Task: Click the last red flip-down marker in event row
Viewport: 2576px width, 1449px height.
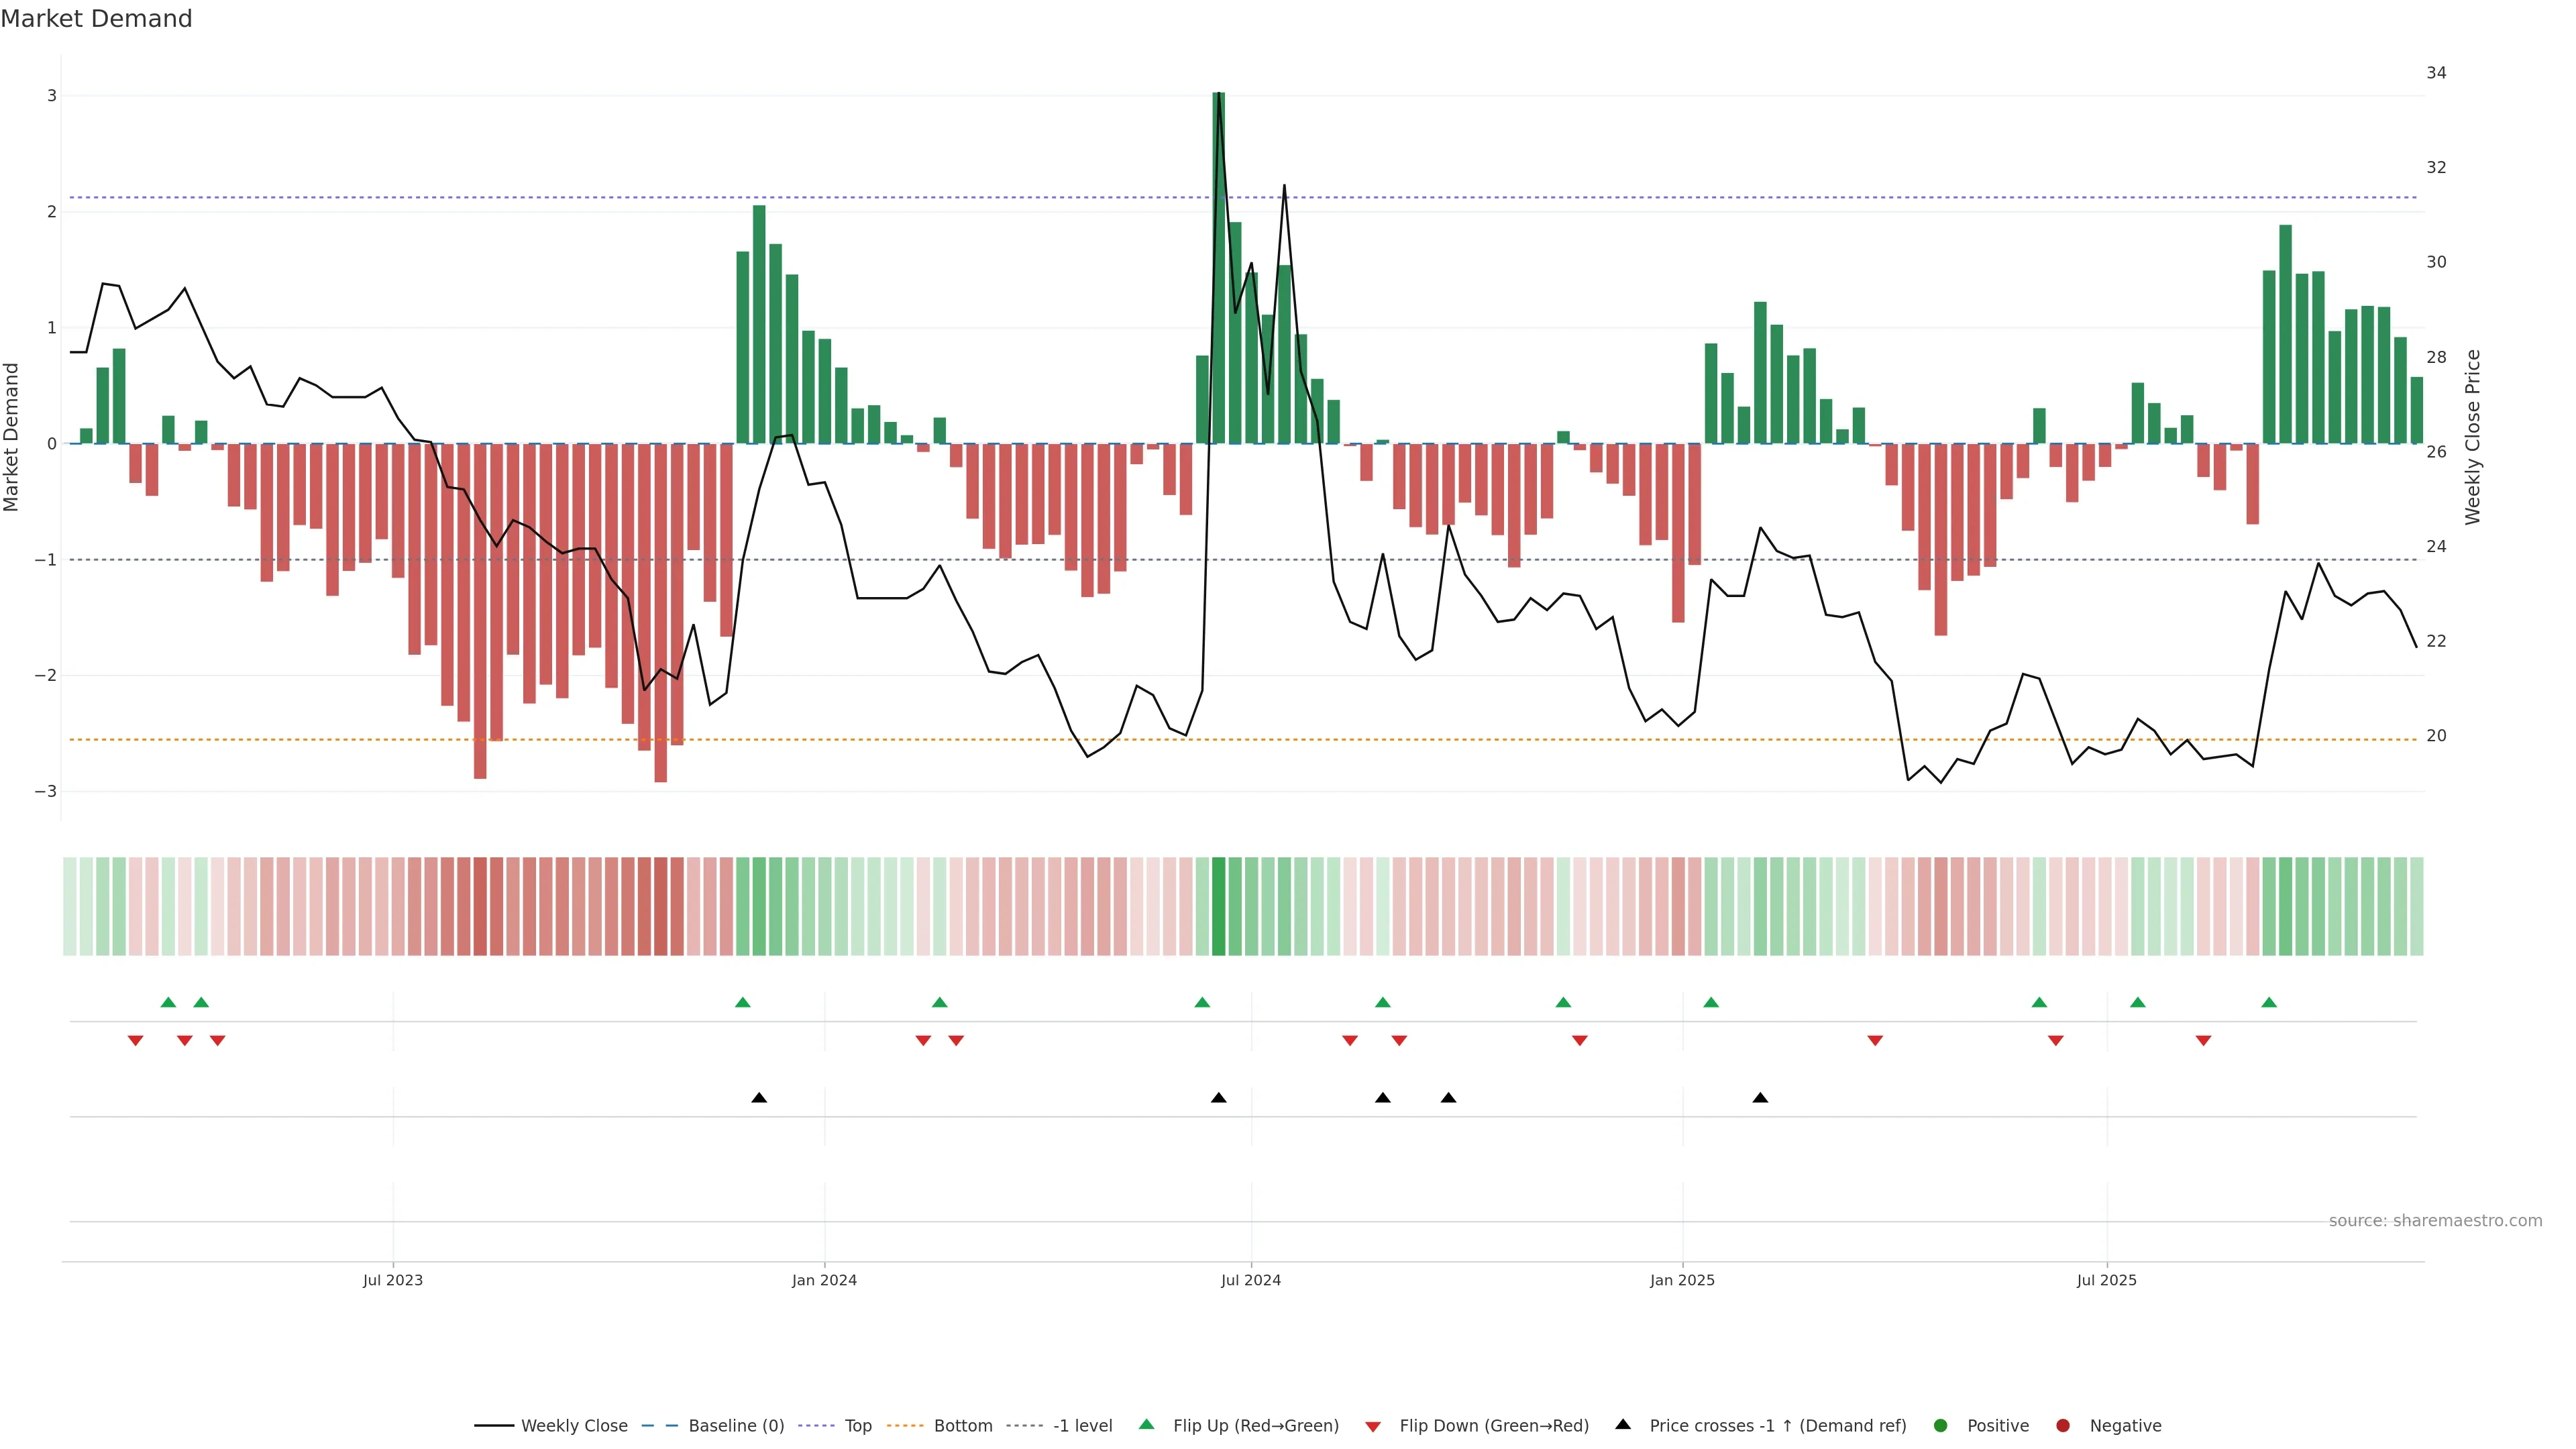Action: click(x=2203, y=1041)
